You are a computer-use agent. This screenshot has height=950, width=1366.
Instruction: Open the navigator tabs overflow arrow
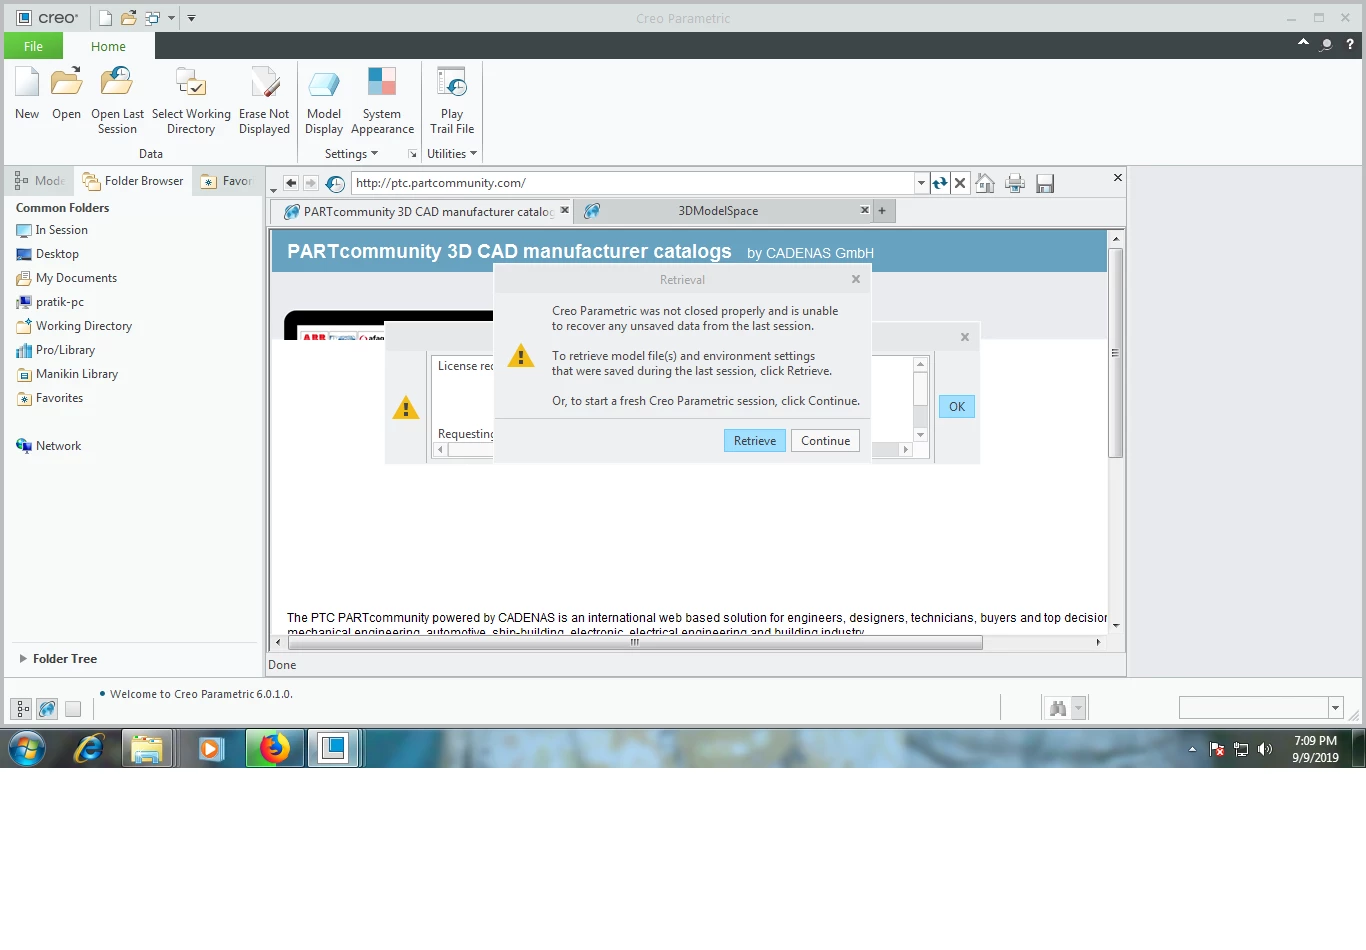tap(273, 190)
